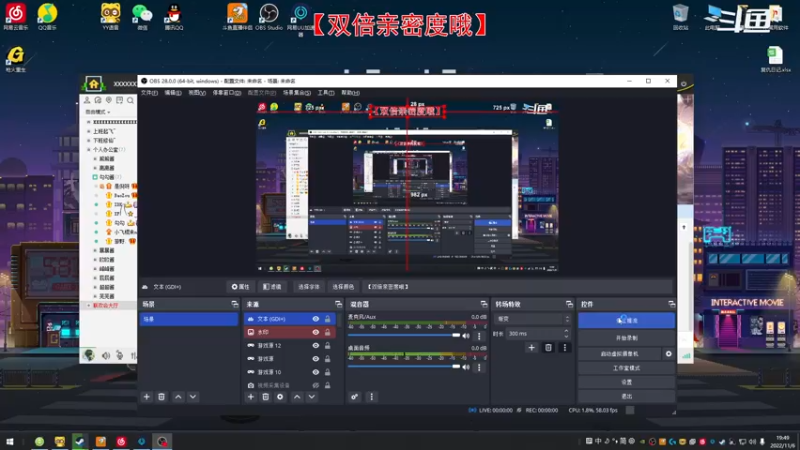Screen dimensions: 800x450
Task: Undock the Controls panel
Action: point(671,304)
